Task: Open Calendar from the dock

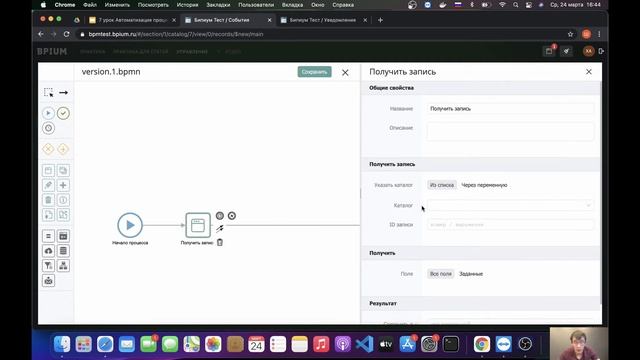Action: click(x=256, y=344)
